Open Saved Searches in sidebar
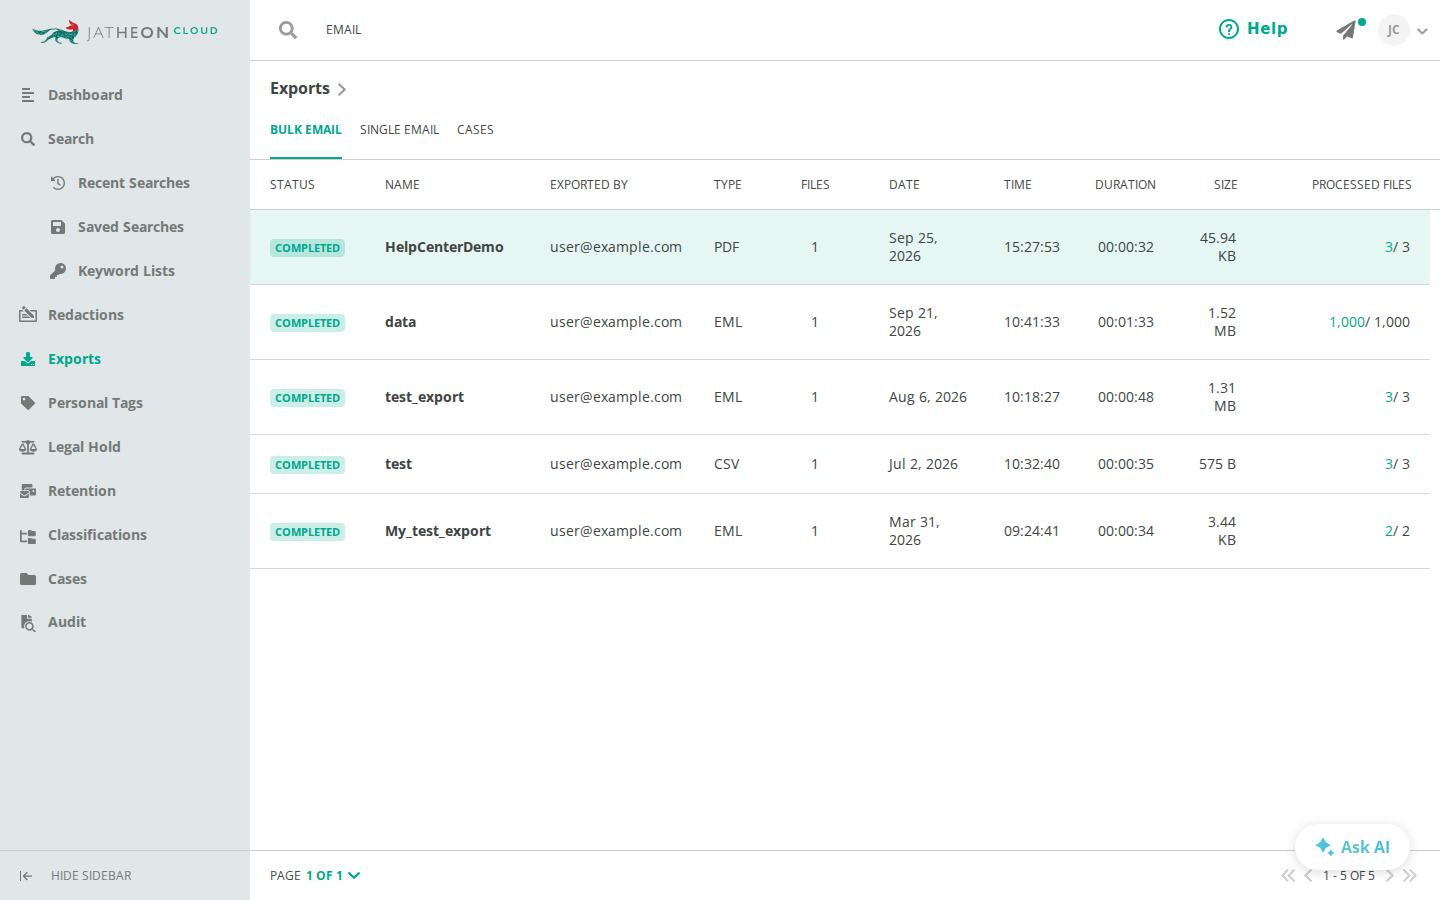Screen dimensions: 1440x900 pos(131,227)
